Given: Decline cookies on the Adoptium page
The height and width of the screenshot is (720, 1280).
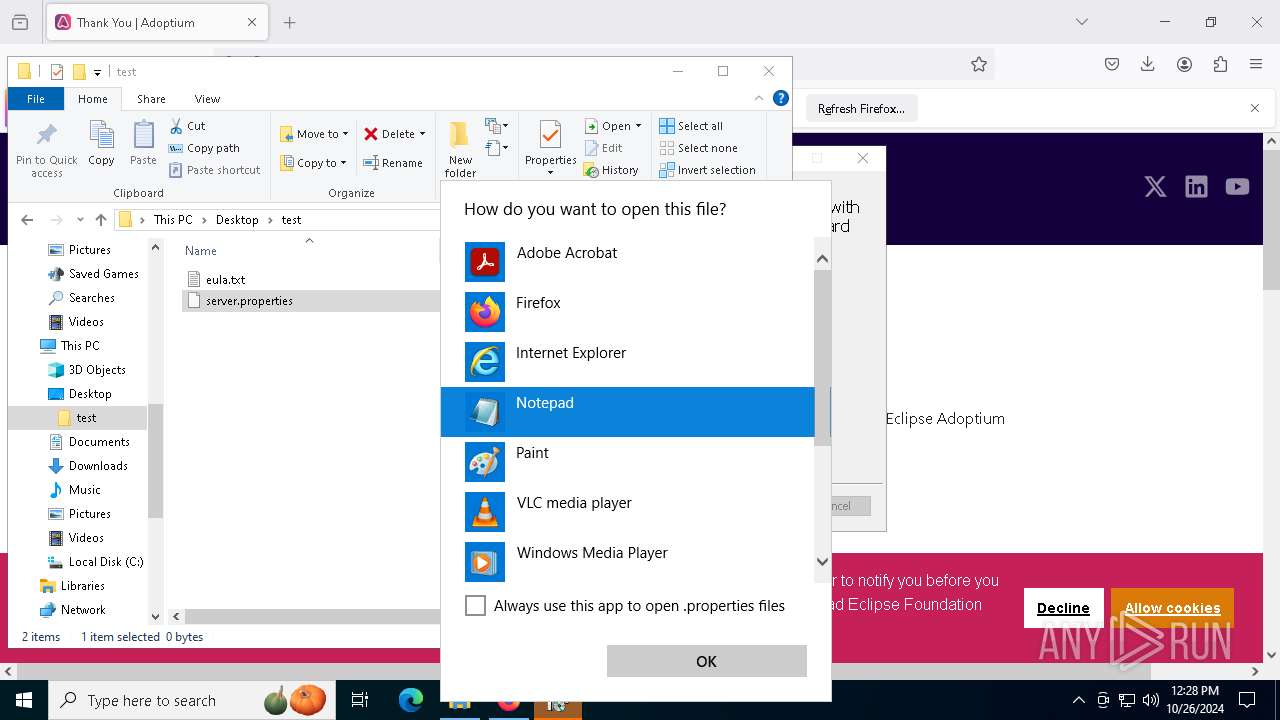Looking at the screenshot, I should pyautogui.click(x=1063, y=608).
